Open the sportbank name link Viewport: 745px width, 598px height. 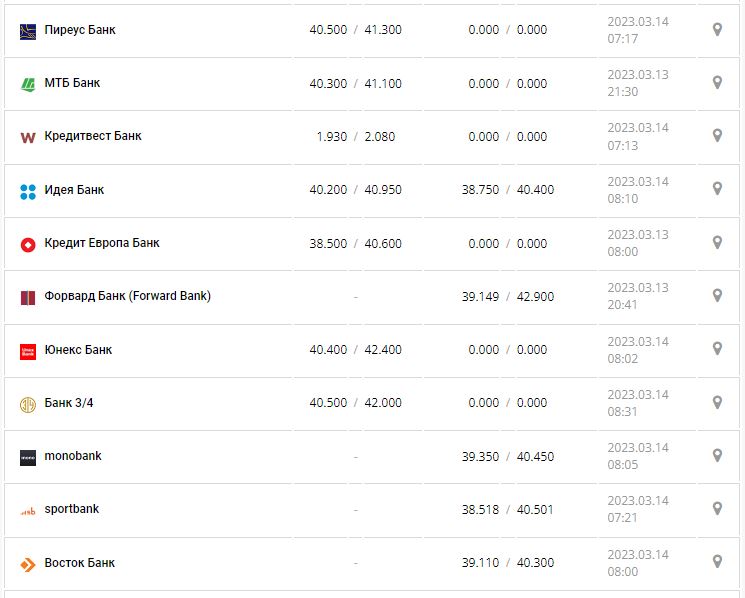point(72,509)
